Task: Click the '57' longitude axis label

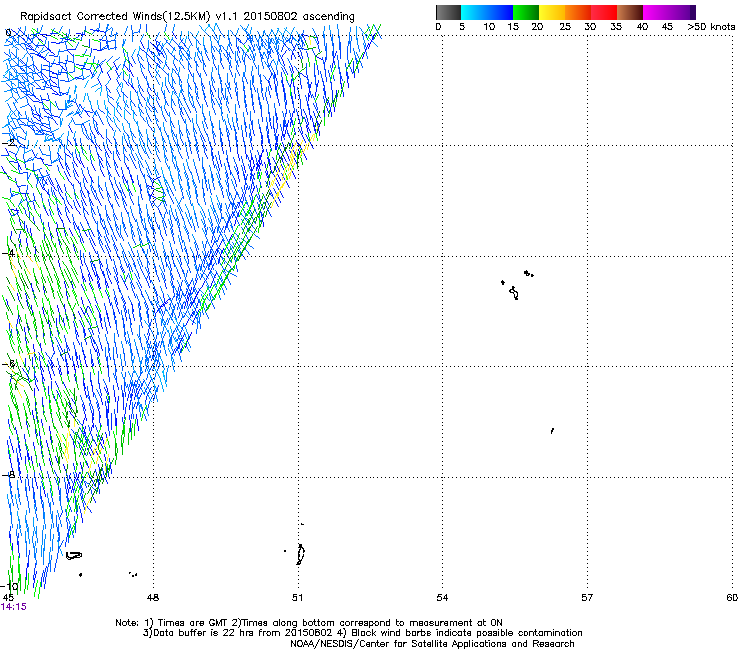Action: point(587,598)
